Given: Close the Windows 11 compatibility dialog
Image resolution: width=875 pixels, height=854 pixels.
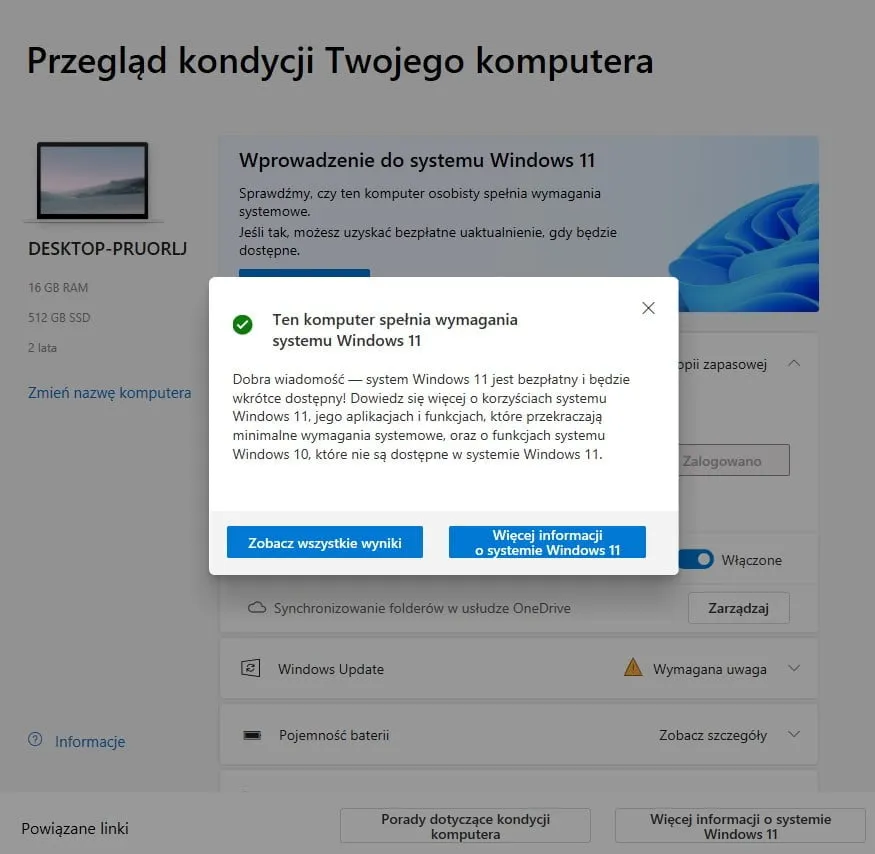Looking at the screenshot, I should pyautogui.click(x=648, y=308).
